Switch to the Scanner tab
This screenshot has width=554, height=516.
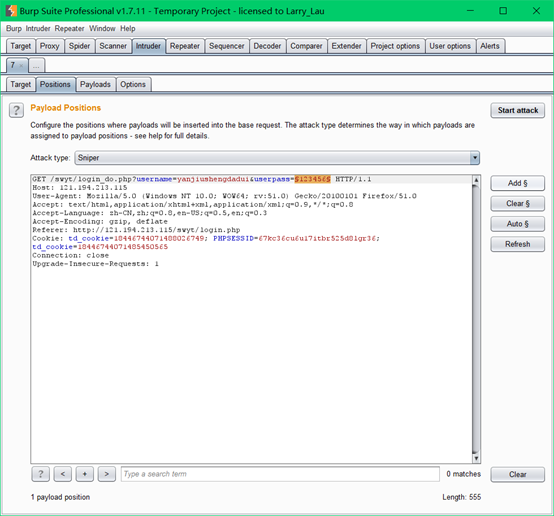113,46
